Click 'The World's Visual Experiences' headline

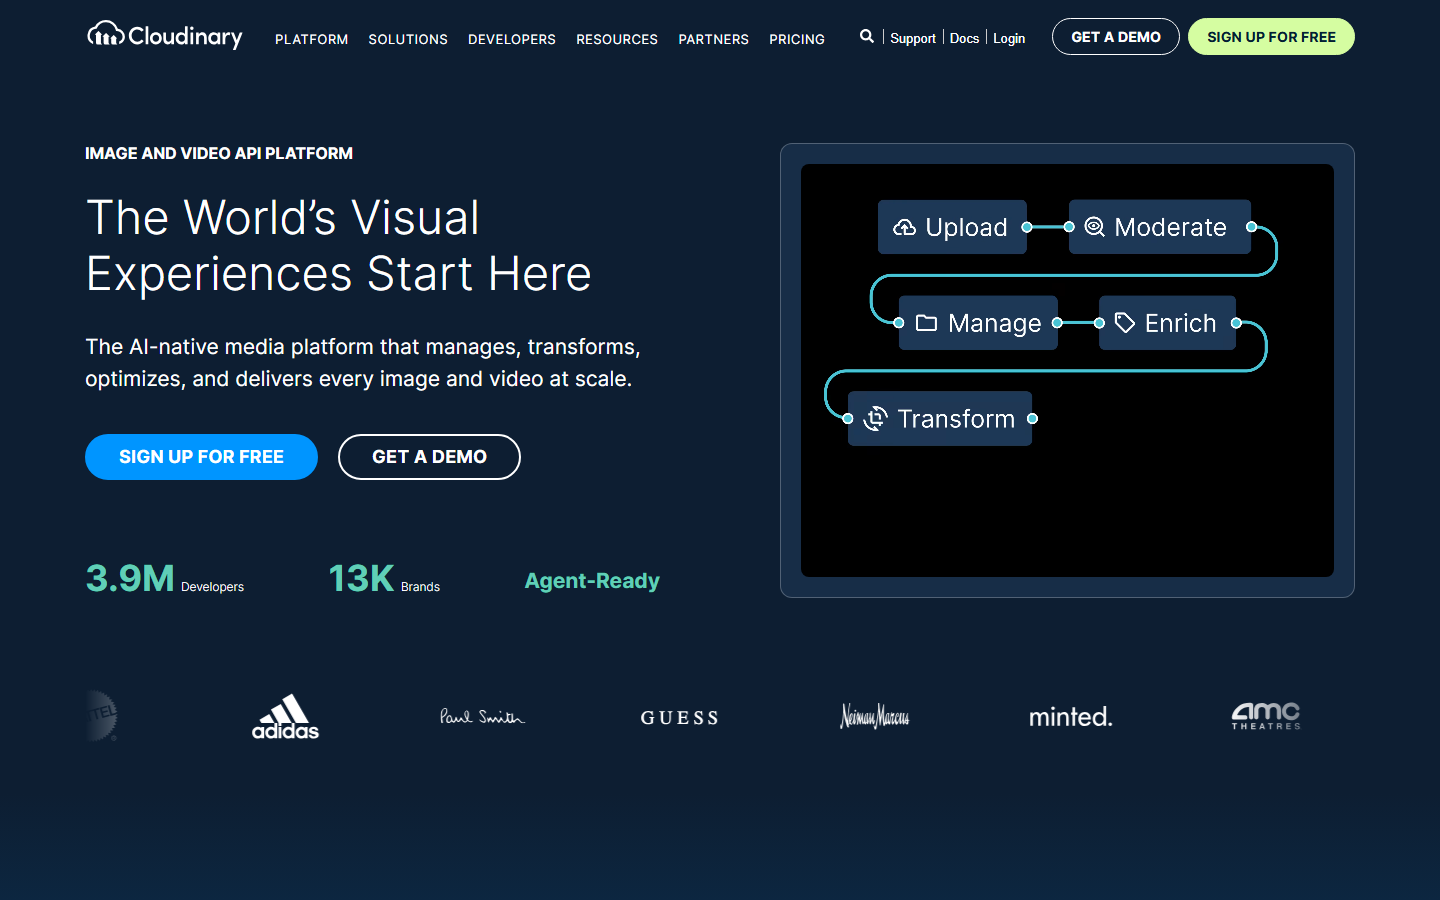(339, 246)
